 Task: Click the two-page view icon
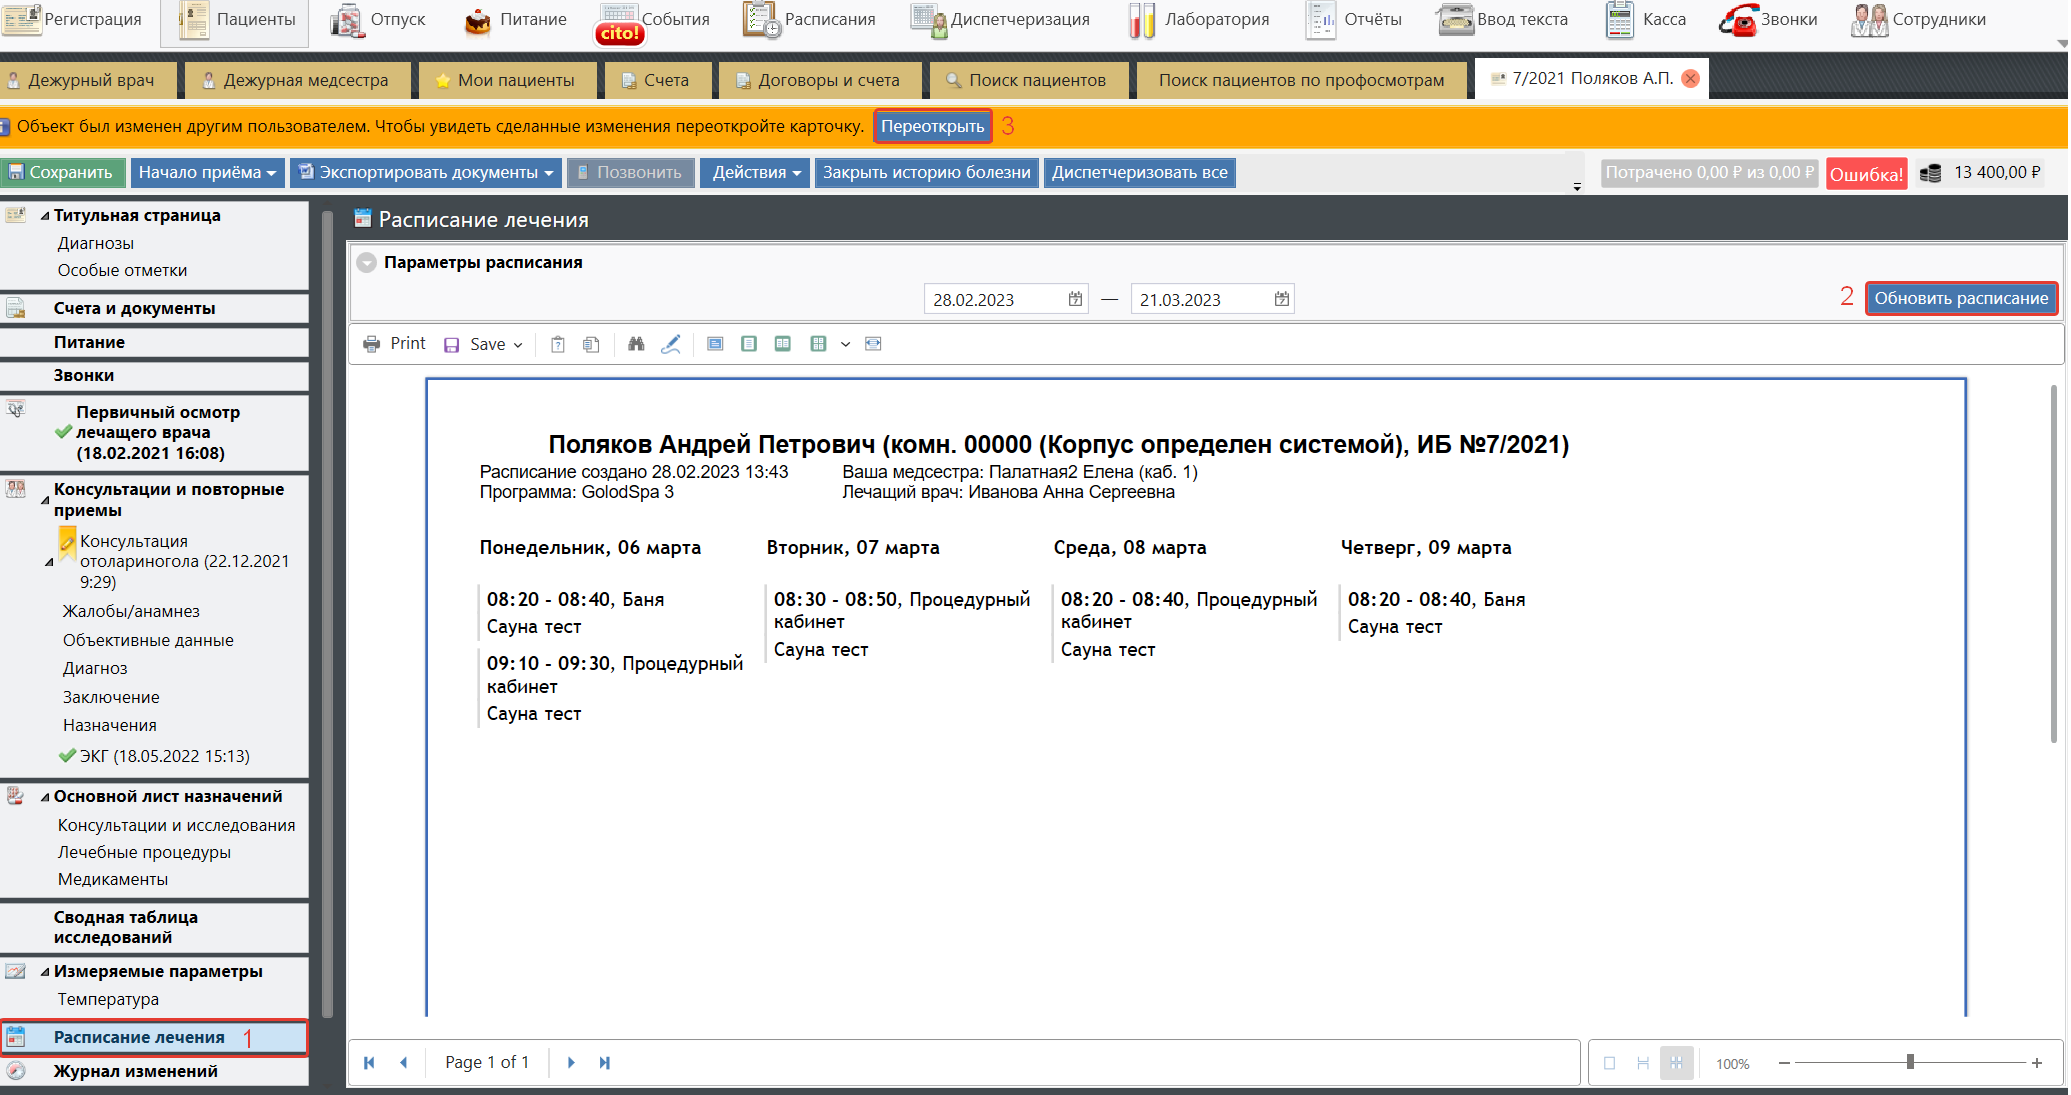click(783, 344)
